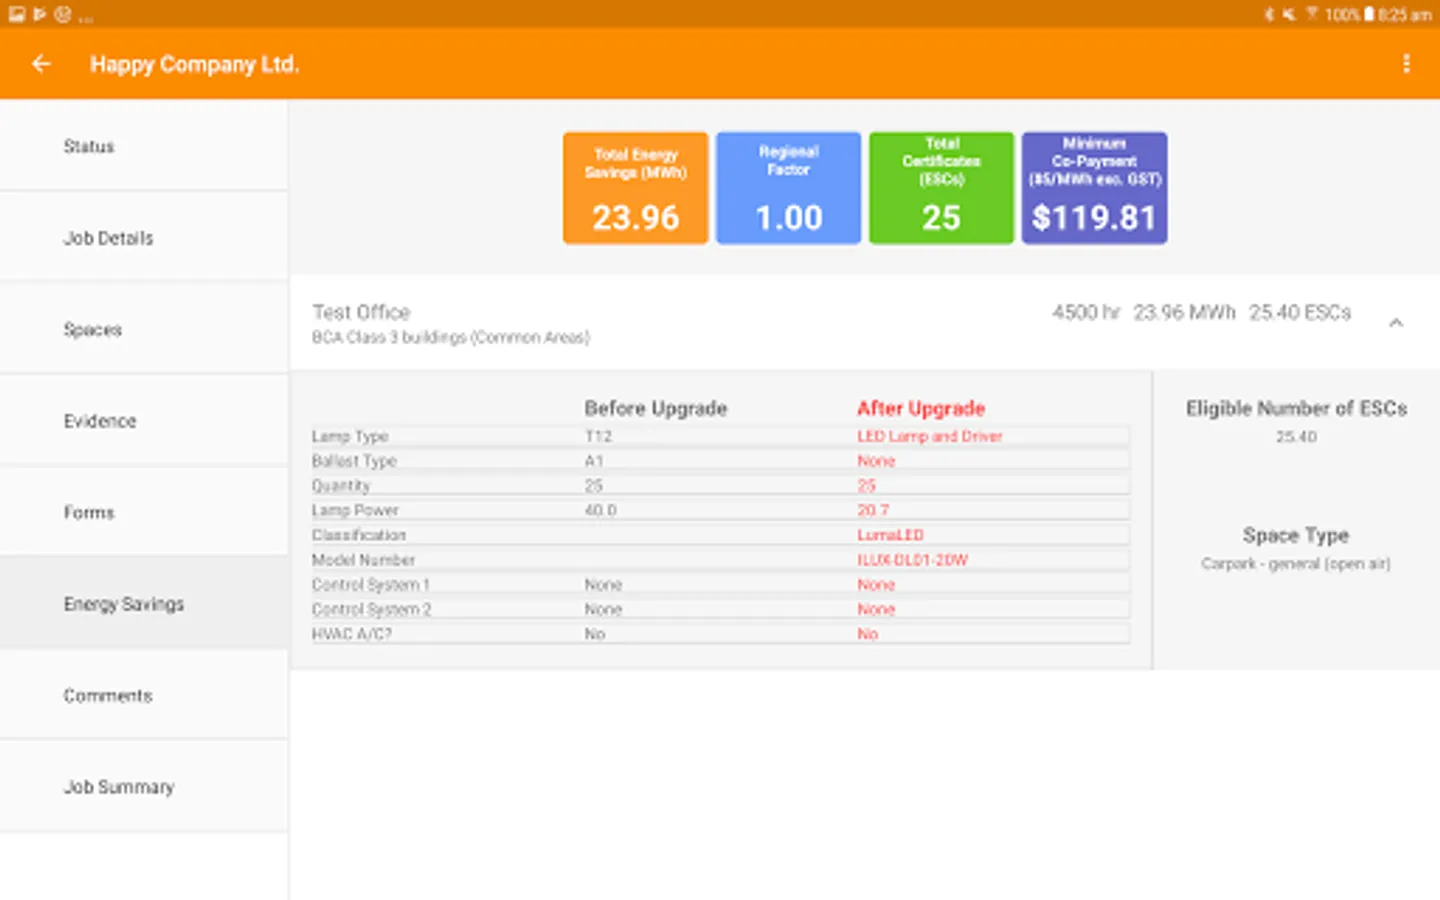Click the After Upgrade column heading
The width and height of the screenshot is (1440, 900).
(x=921, y=408)
